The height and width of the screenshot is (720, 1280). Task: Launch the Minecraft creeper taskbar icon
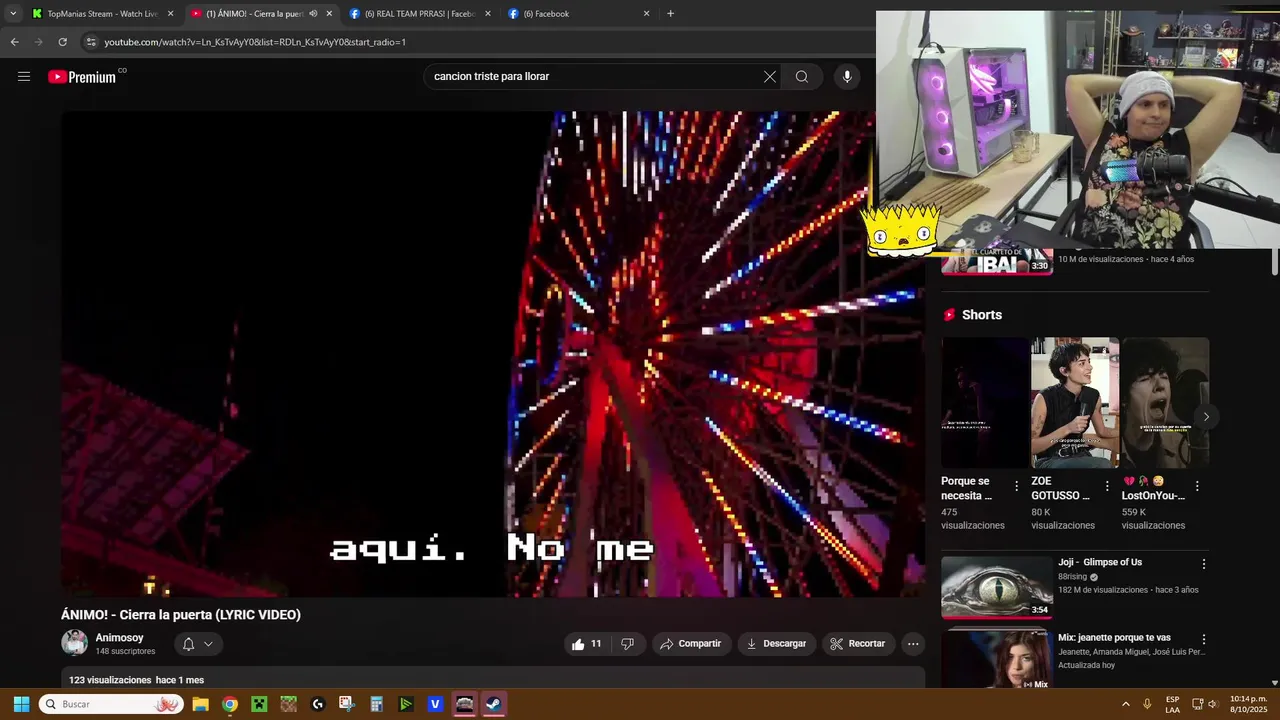(x=259, y=704)
